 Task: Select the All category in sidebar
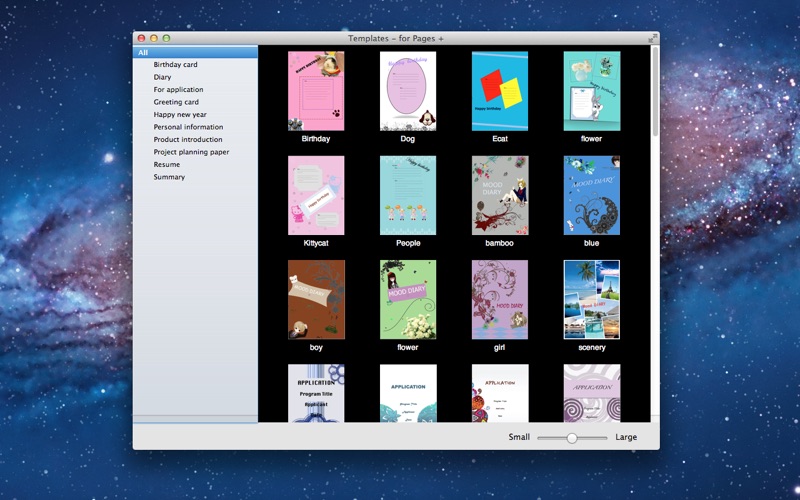pos(195,52)
